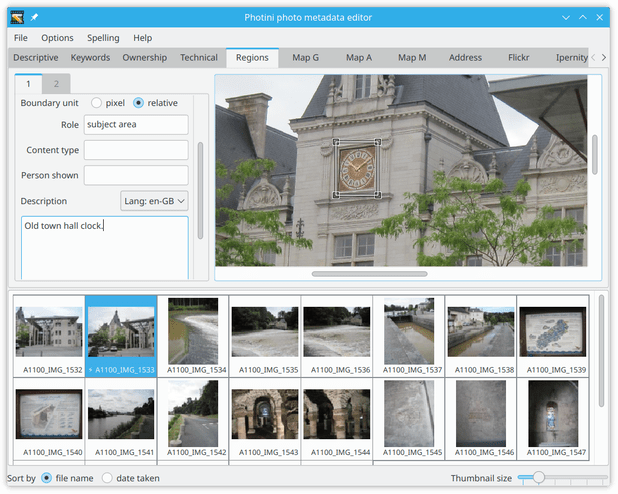
Task: Select thumbnail A1100_IMG_1534
Action: (x=193, y=336)
